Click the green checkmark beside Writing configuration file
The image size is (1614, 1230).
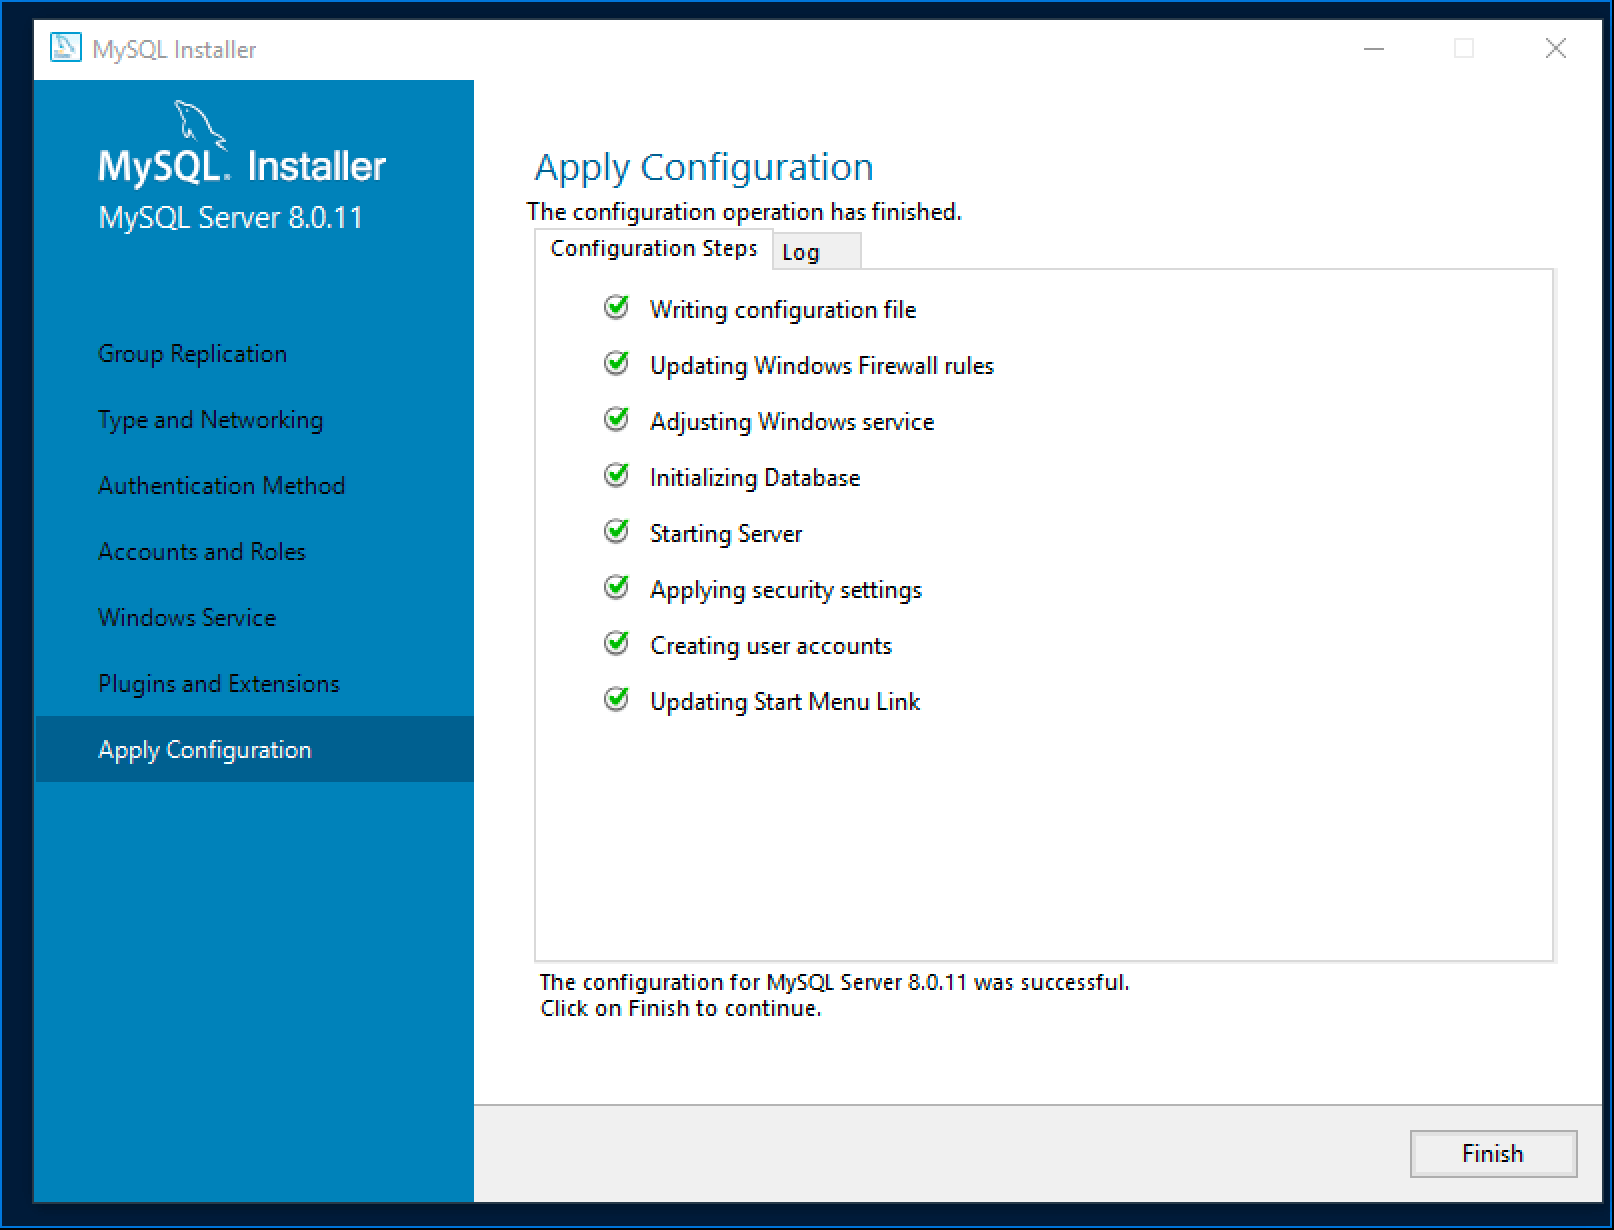(x=617, y=308)
